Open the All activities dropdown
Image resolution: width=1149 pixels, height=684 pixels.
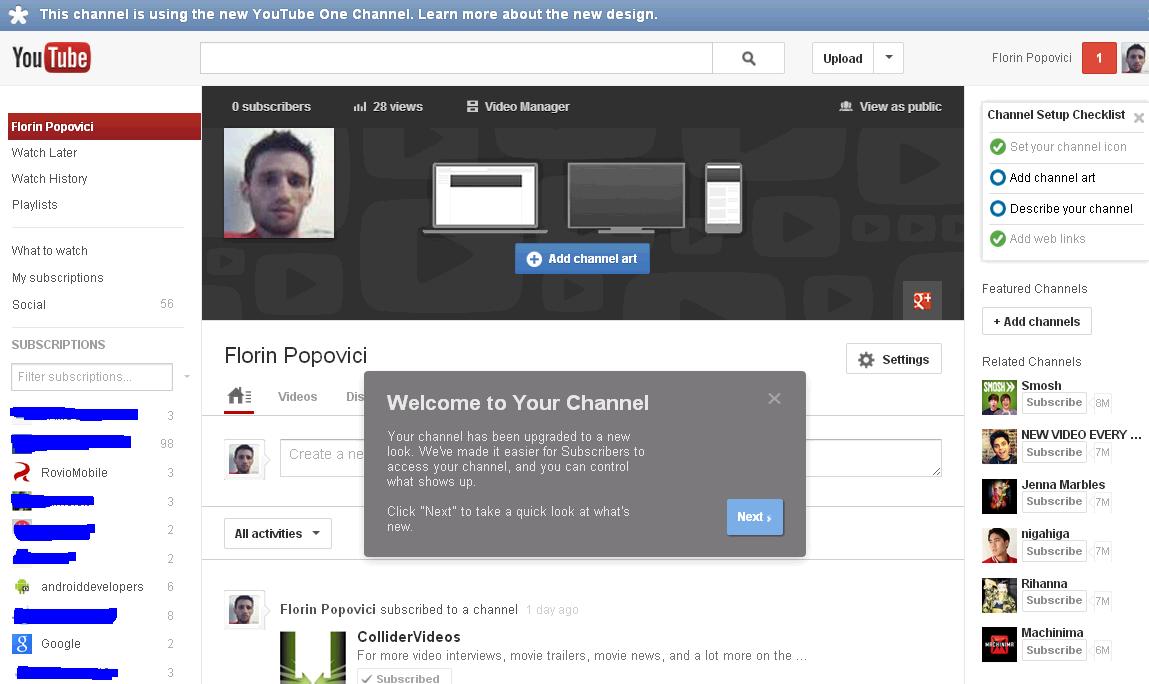(278, 534)
